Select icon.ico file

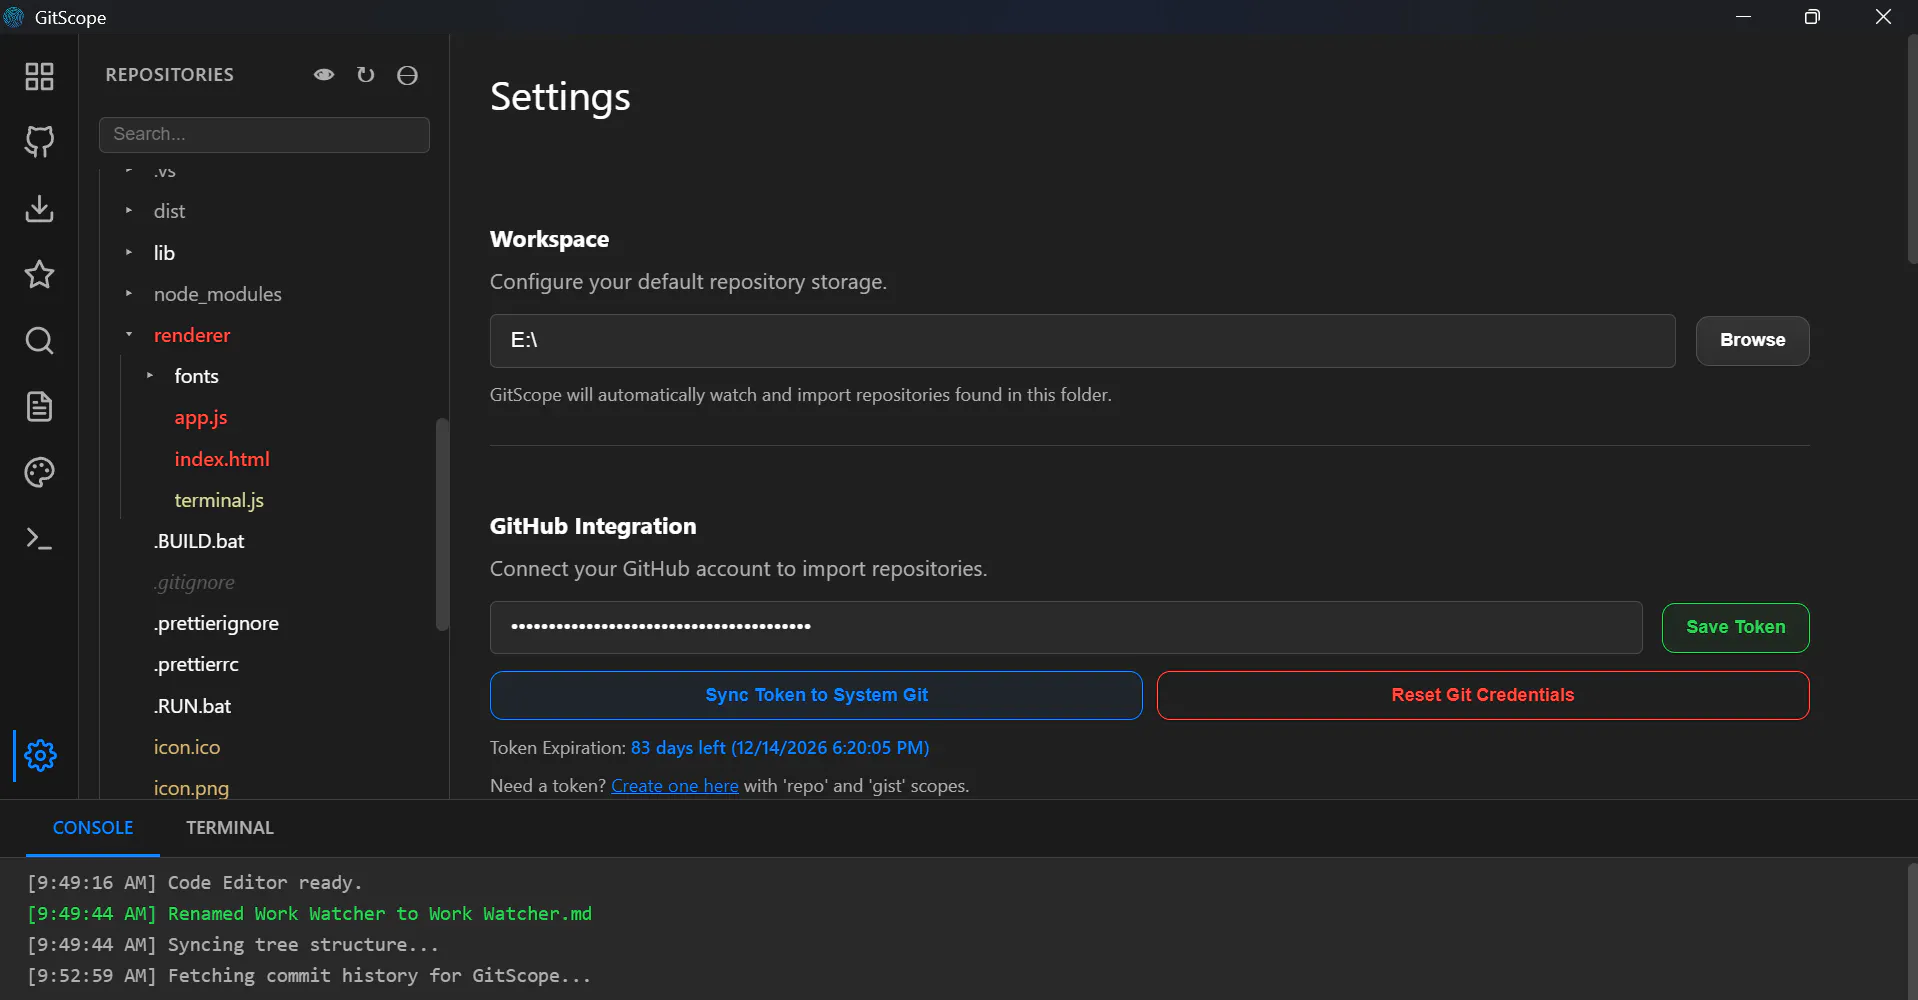(x=187, y=747)
